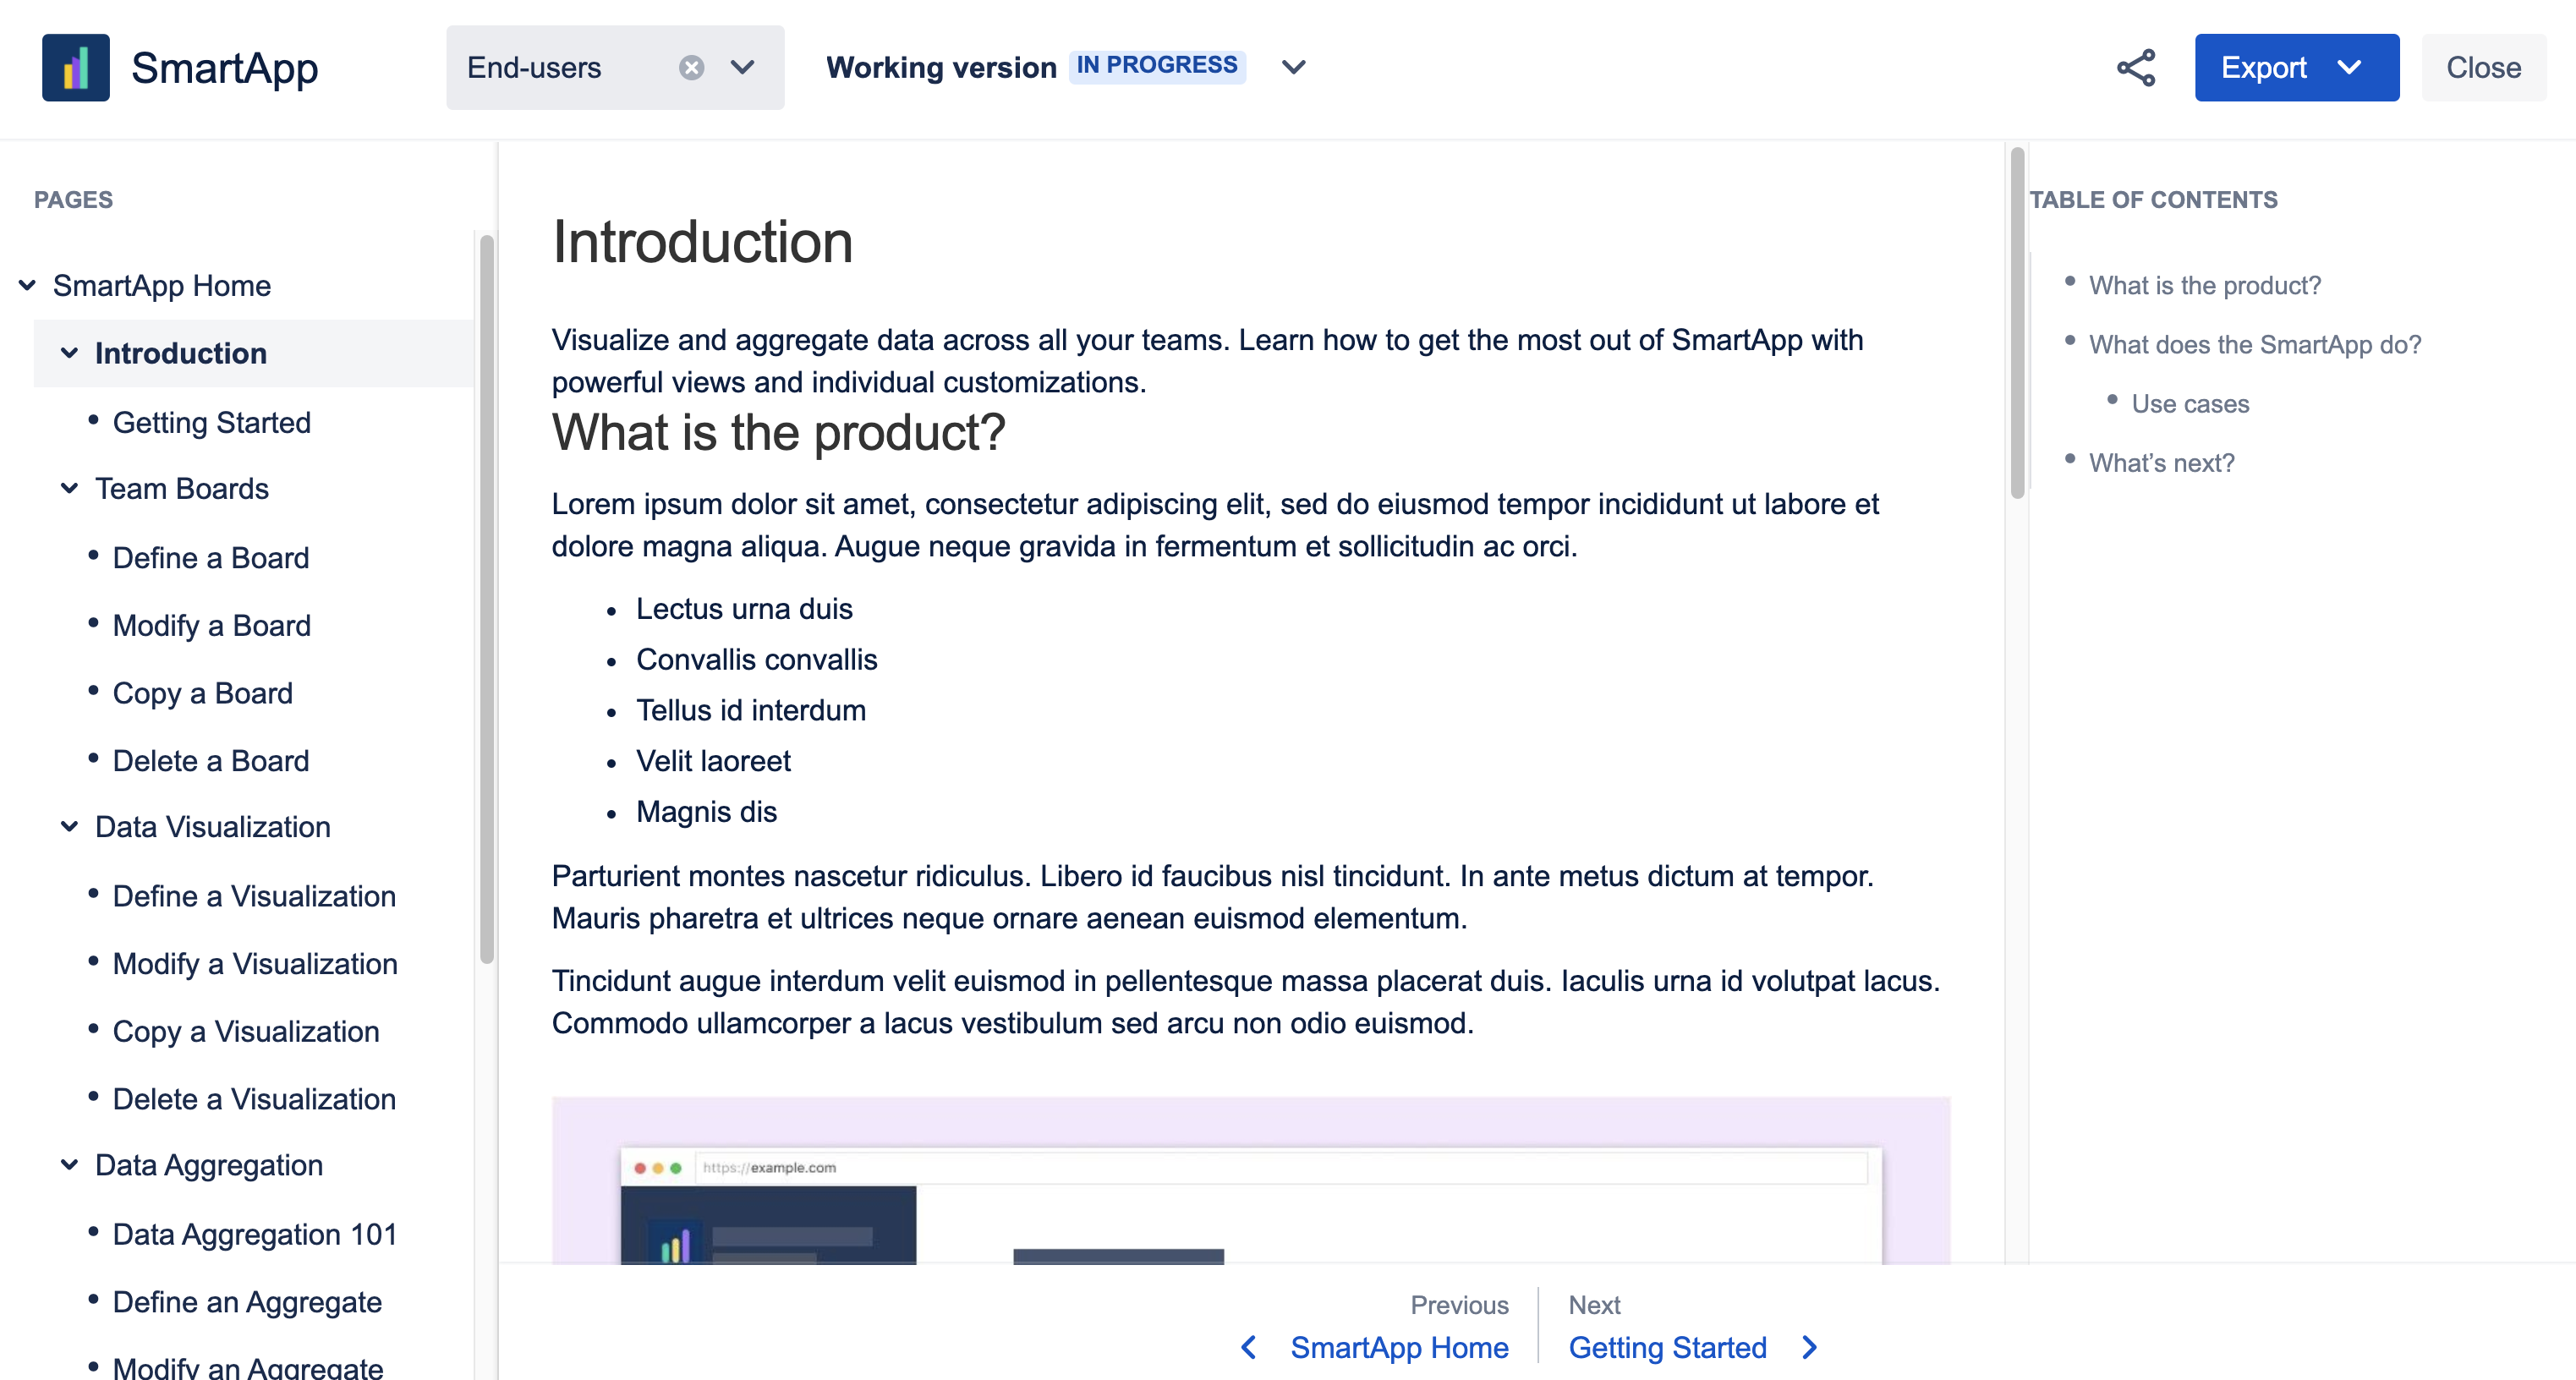Screen dimensions: 2576x1380
Task: Click the IN PROGRESS status badge
Action: coord(1156,64)
